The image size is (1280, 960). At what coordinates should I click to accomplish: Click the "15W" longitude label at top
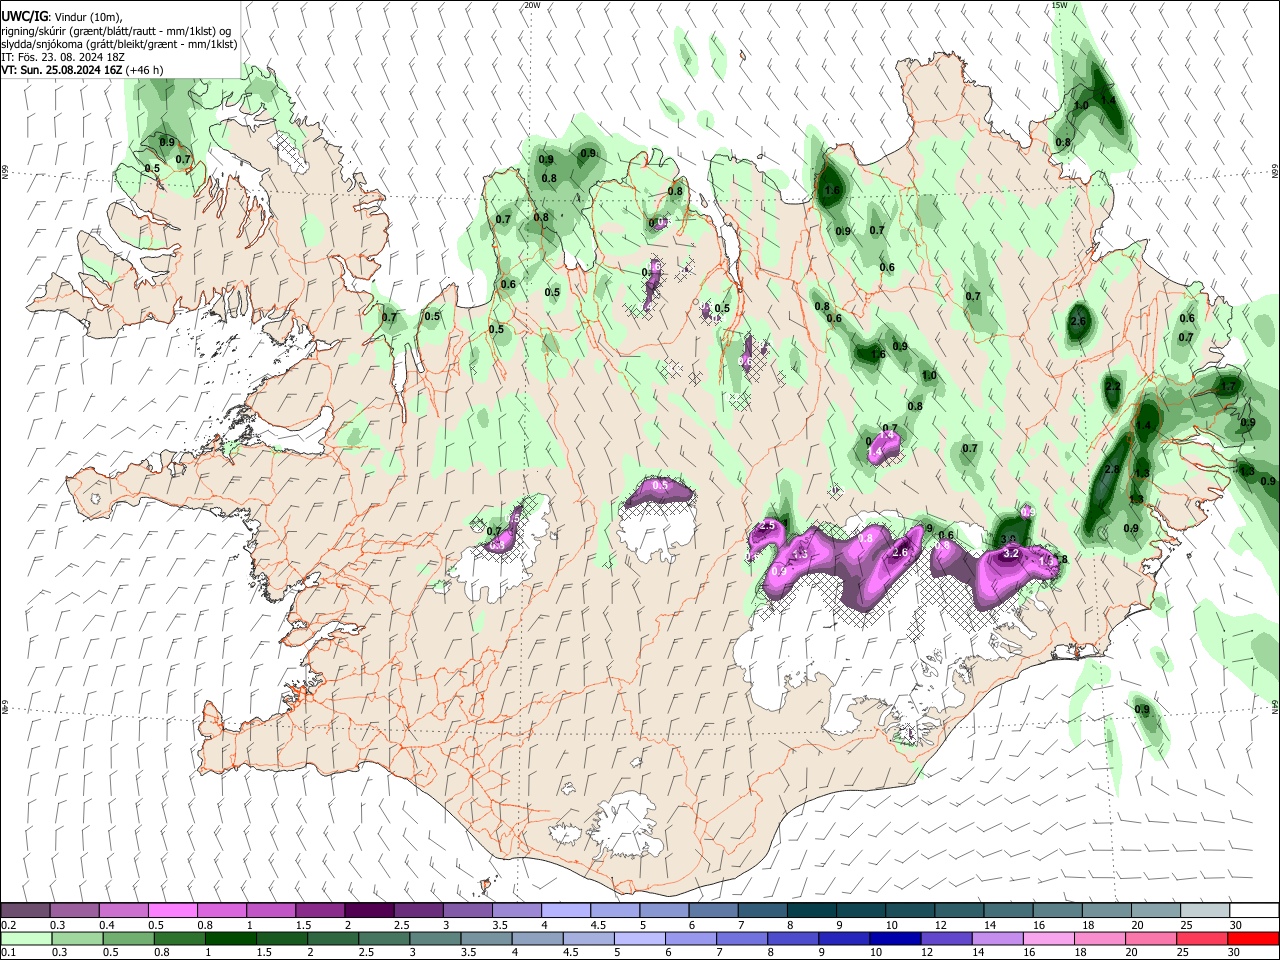(1059, 5)
